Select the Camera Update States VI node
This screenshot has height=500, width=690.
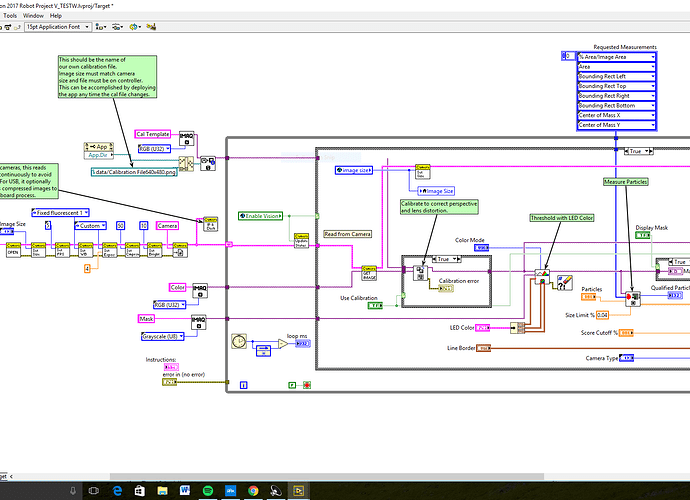click(301, 241)
